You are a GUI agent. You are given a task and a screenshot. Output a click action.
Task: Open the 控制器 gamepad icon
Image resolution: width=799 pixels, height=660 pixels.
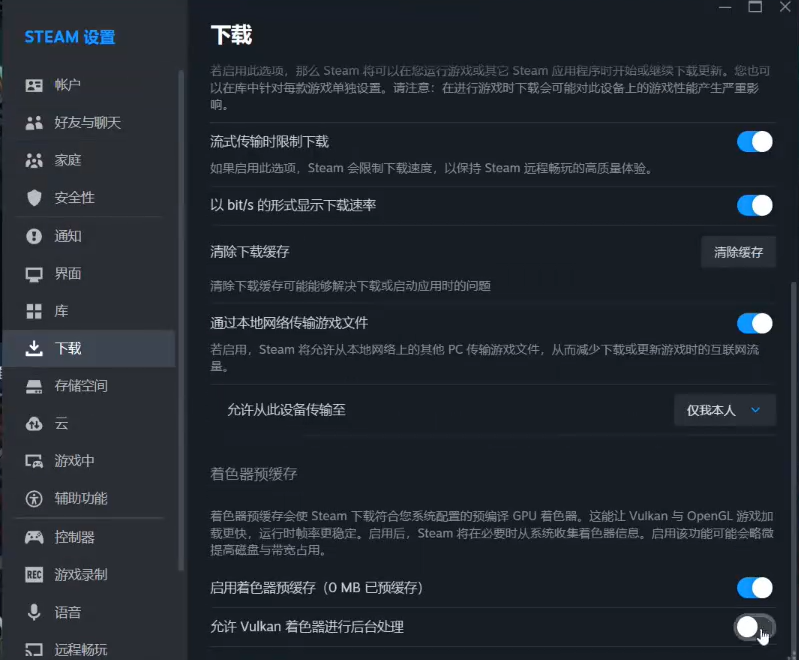(34, 537)
